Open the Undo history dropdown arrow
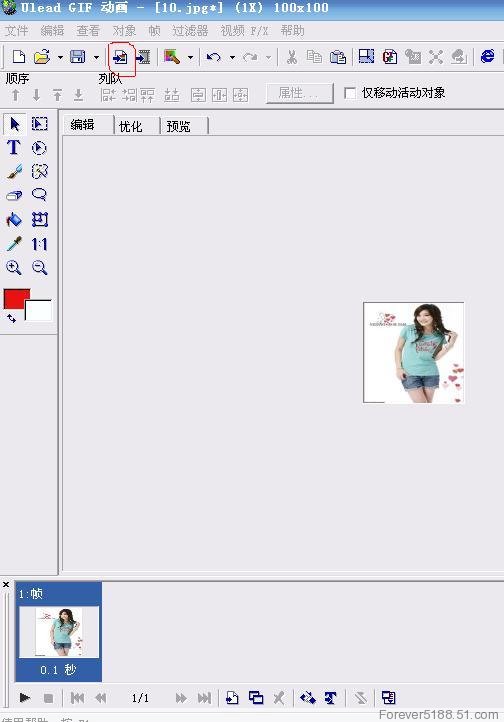This screenshot has width=504, height=722. [x=232, y=58]
